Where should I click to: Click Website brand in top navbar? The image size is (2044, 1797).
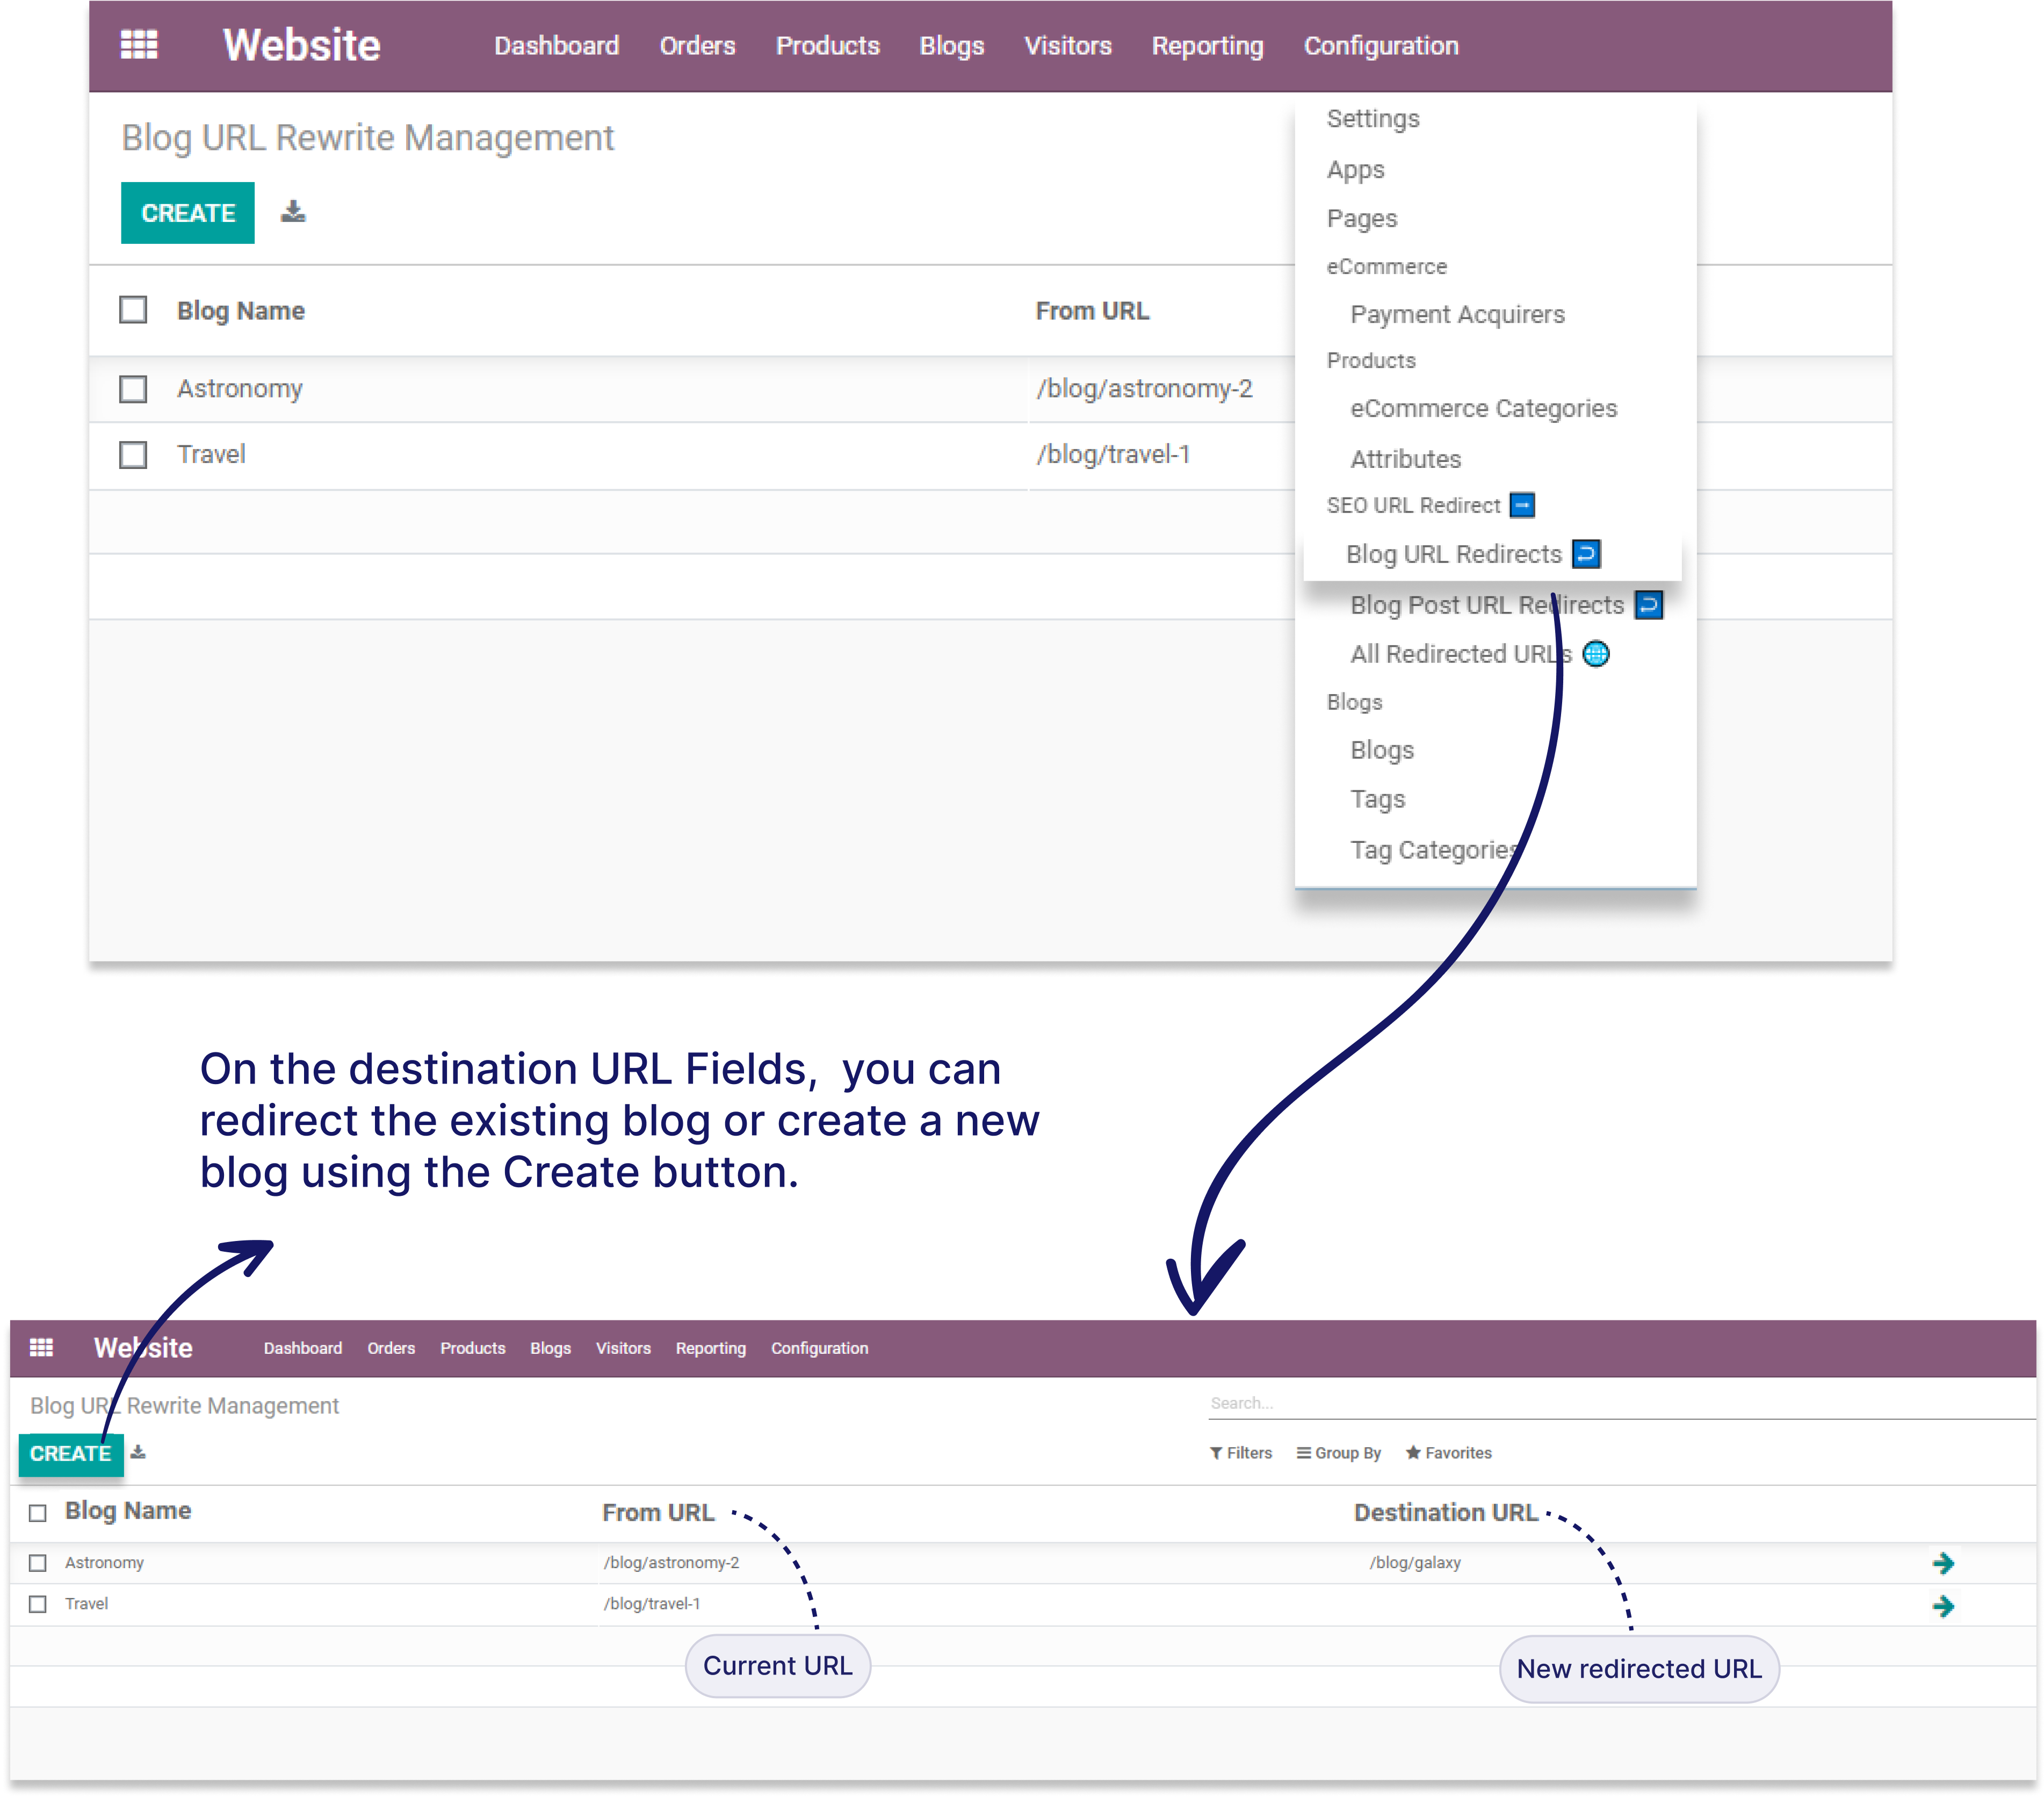[x=301, y=45]
